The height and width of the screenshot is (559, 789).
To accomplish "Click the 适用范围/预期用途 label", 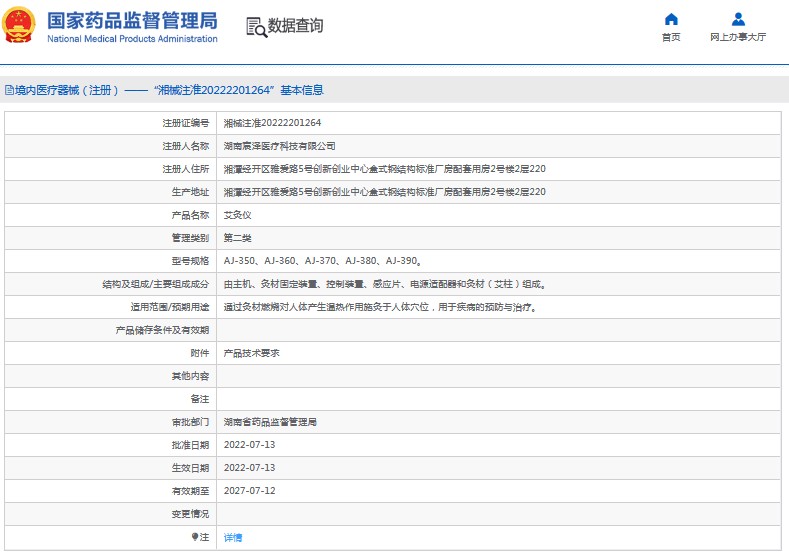I will click(170, 307).
